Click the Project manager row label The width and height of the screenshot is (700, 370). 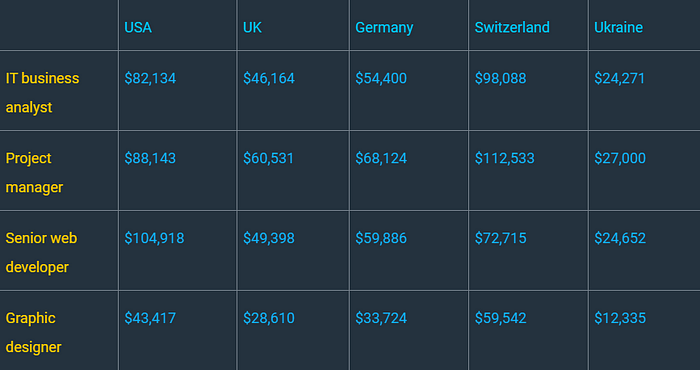tap(34, 173)
